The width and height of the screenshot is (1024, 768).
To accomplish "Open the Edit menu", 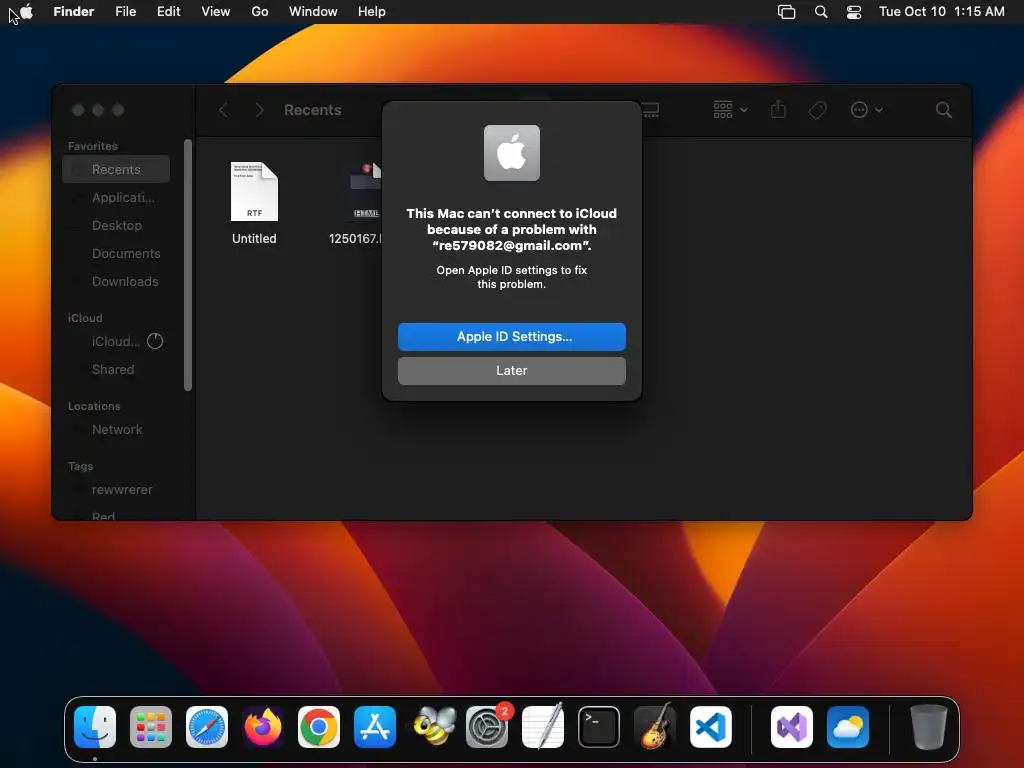I will 168,11.
